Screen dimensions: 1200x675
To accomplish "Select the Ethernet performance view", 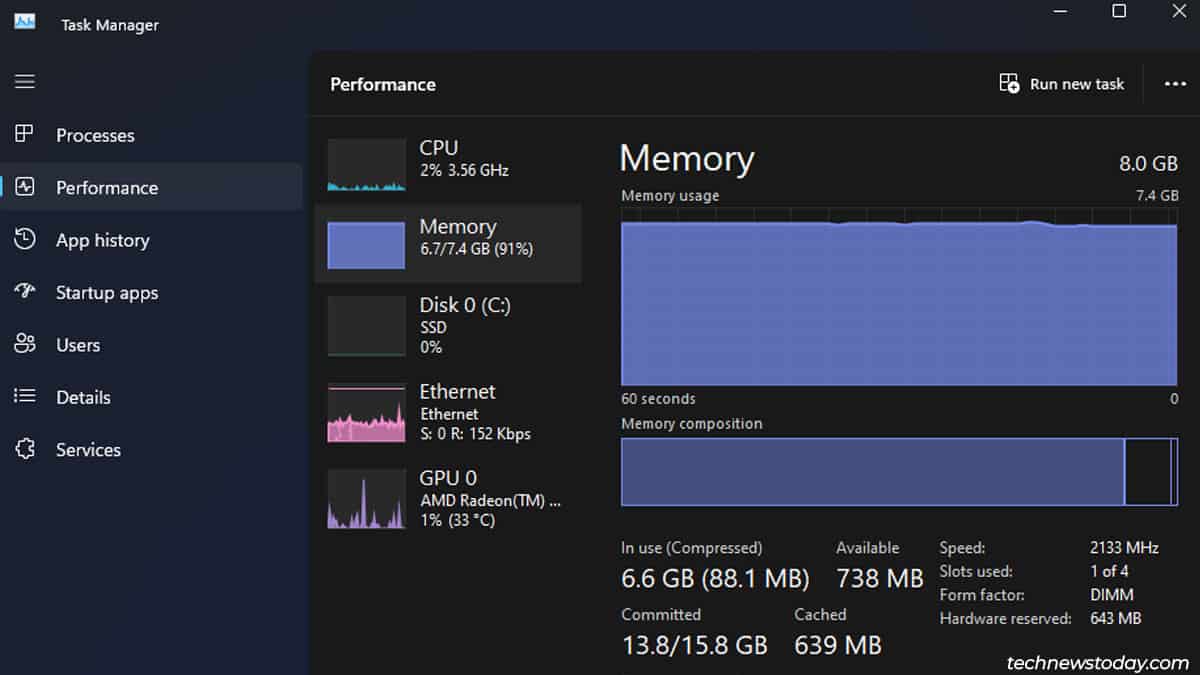I will 448,411.
